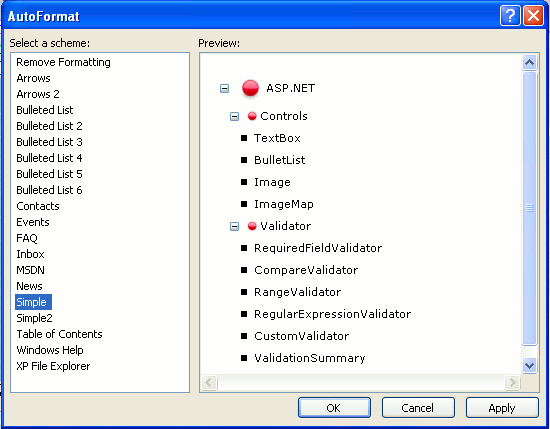550x429 pixels.
Task: Click the large red ball icon beside ASP.NET
Action: click(250, 88)
